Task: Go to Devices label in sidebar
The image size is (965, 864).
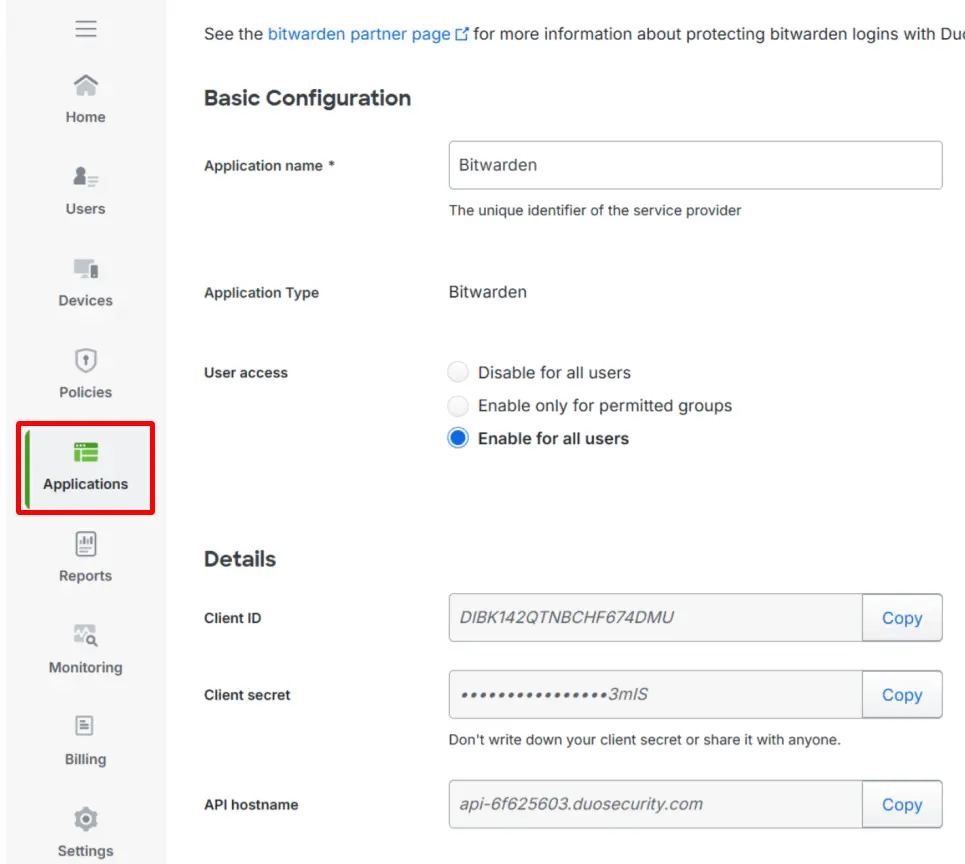Action: pyautogui.click(x=86, y=300)
